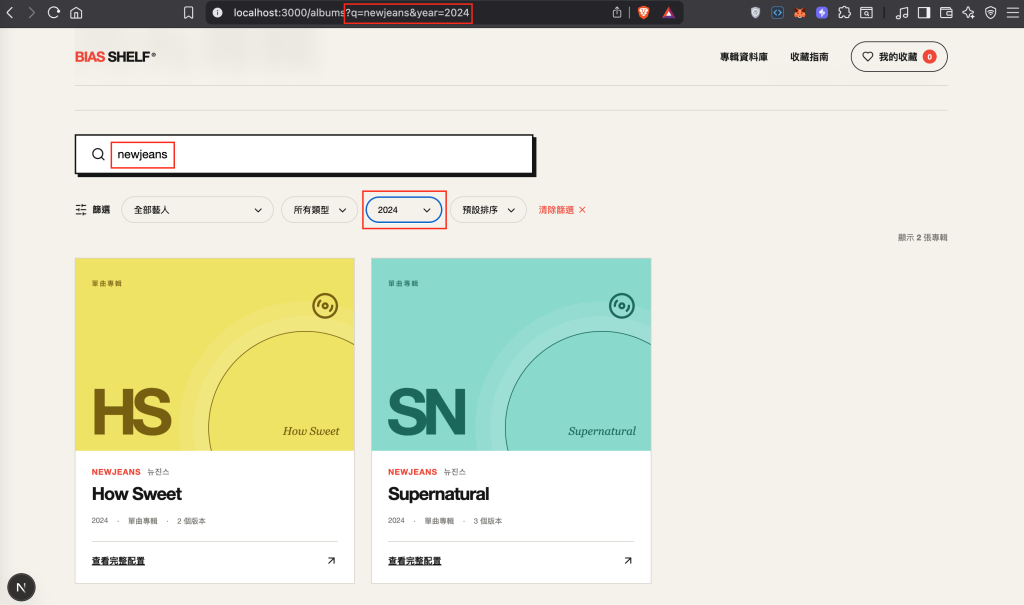Screen dimensions: 1024x605
Task: Clear filters with 清除篩選
Action: [x=562, y=210]
